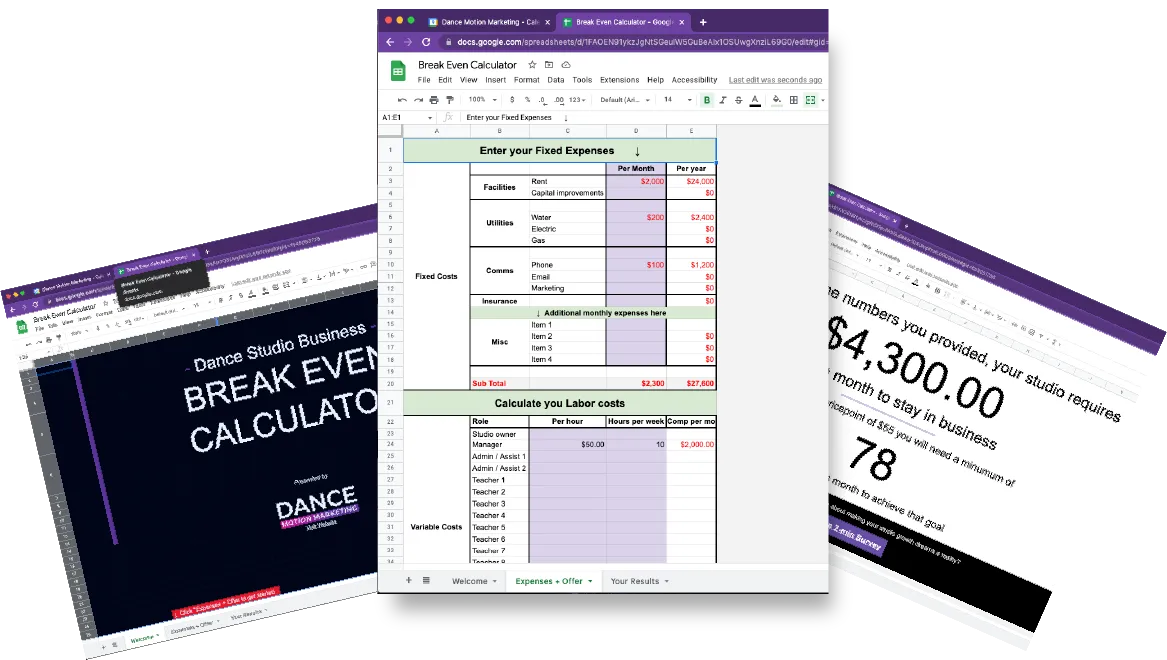
Task: Switch to the Welcome sheet tab
Action: tap(470, 581)
